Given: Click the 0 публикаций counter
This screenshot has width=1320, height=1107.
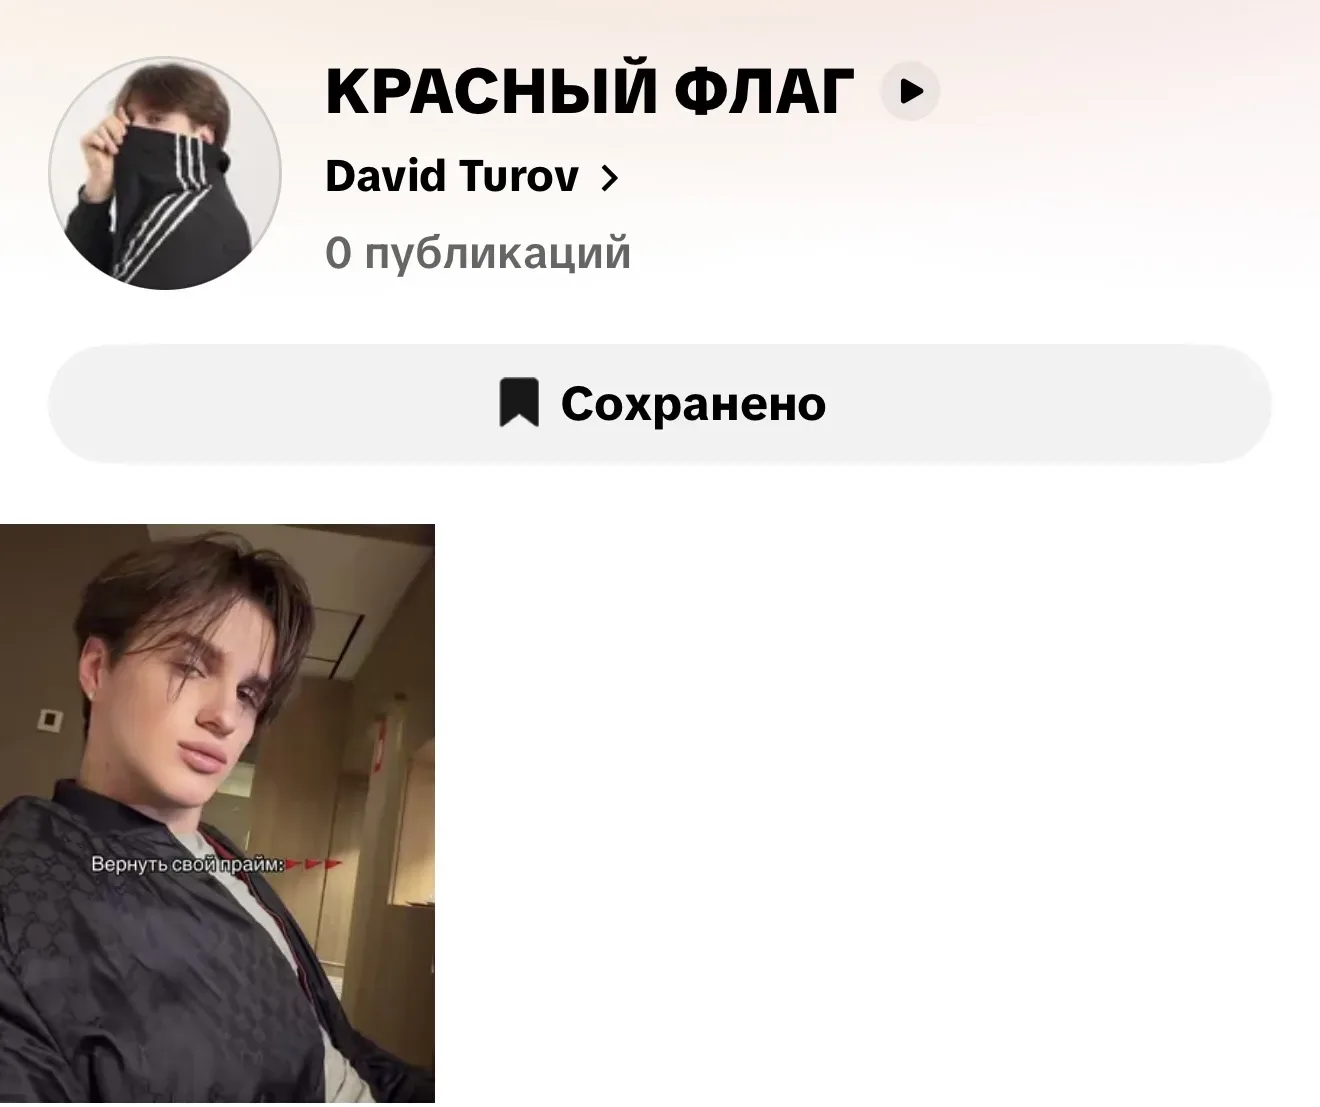Looking at the screenshot, I should click(x=478, y=252).
